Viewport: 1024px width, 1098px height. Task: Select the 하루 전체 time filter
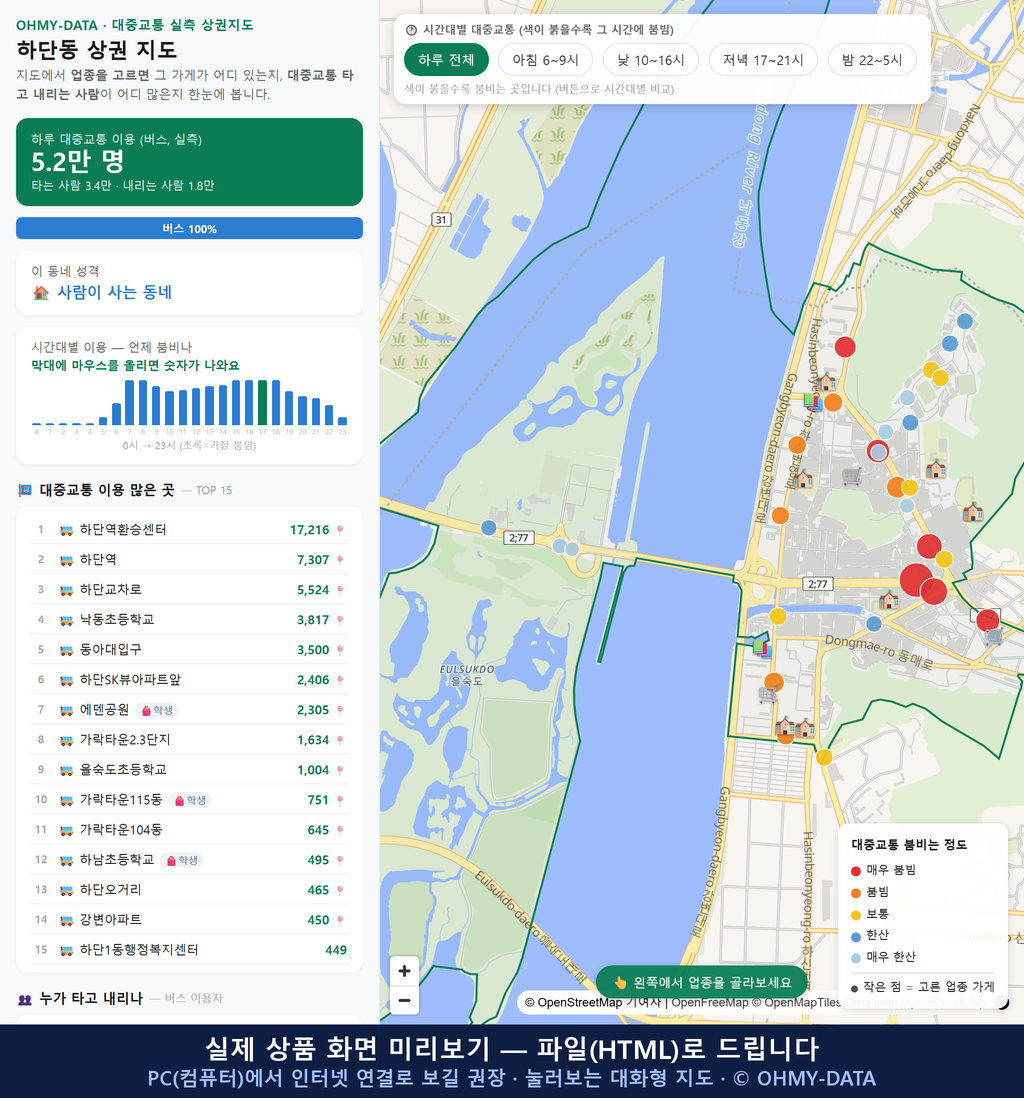[x=446, y=60]
